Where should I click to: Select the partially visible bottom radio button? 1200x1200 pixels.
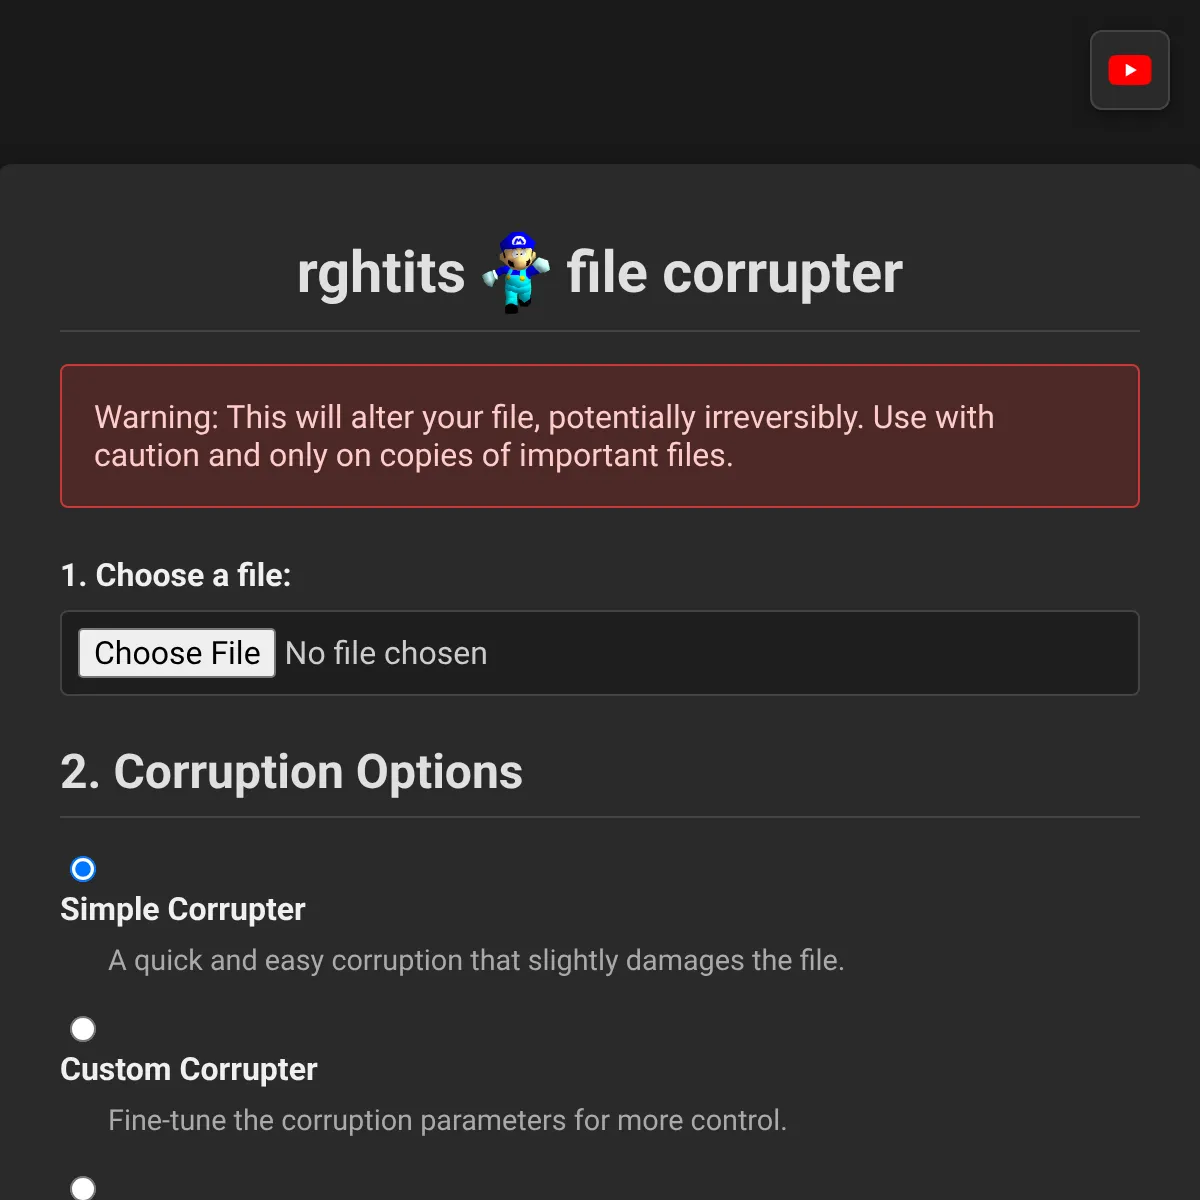coord(83,1188)
